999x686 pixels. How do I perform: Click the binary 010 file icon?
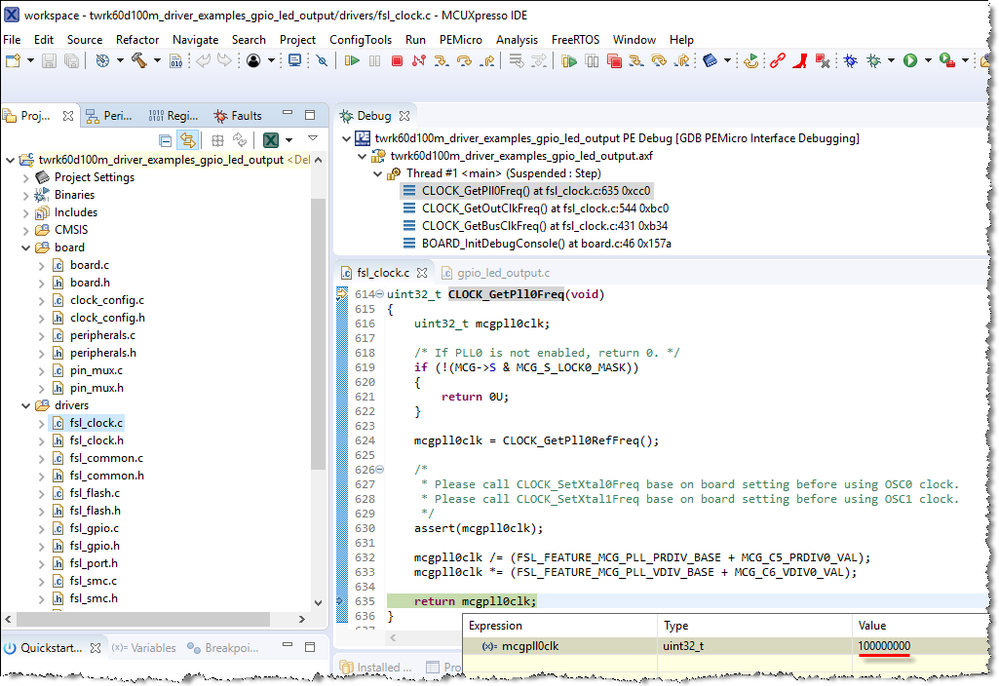176,61
